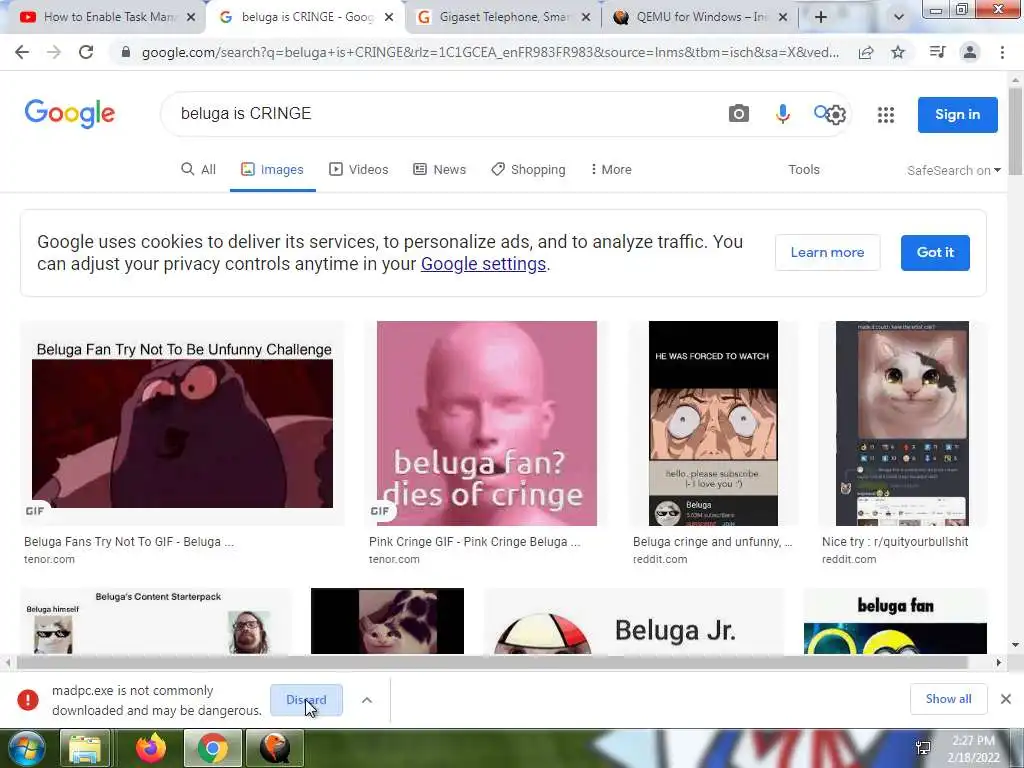
Task: Click the Pink Cringe GIF result title
Action: click(475, 542)
